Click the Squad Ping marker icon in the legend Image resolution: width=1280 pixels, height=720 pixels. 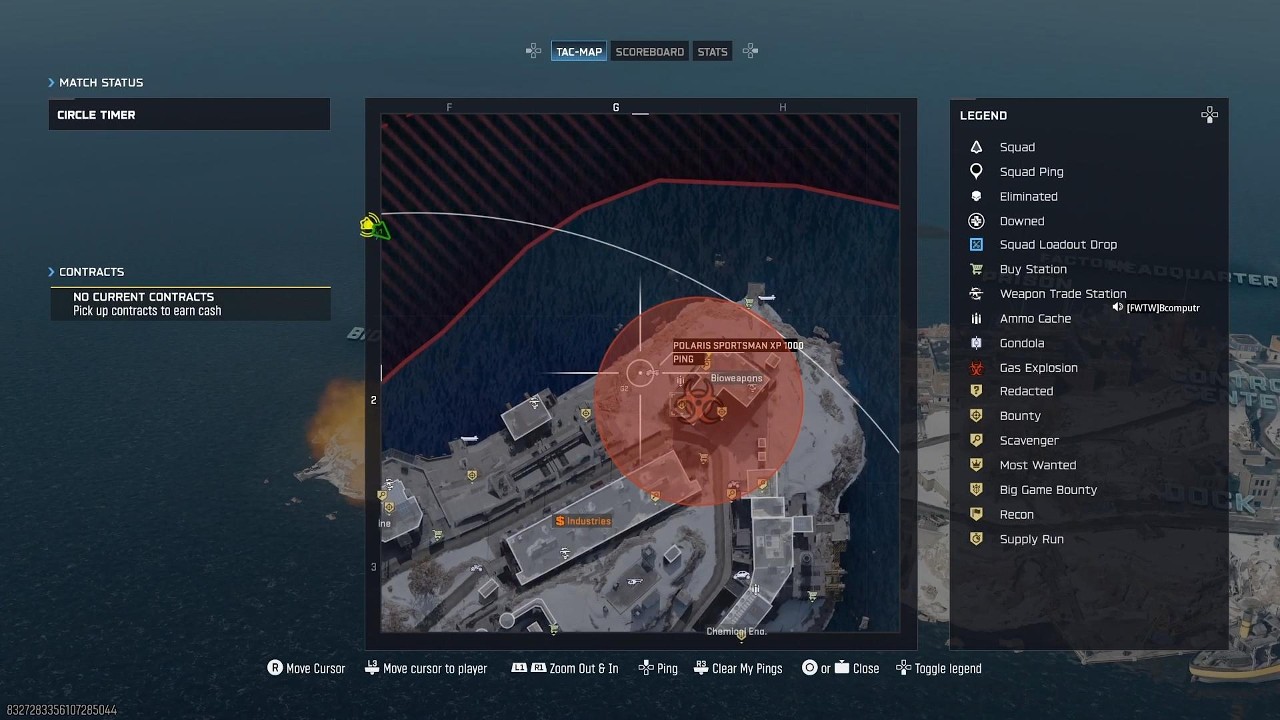(977, 172)
